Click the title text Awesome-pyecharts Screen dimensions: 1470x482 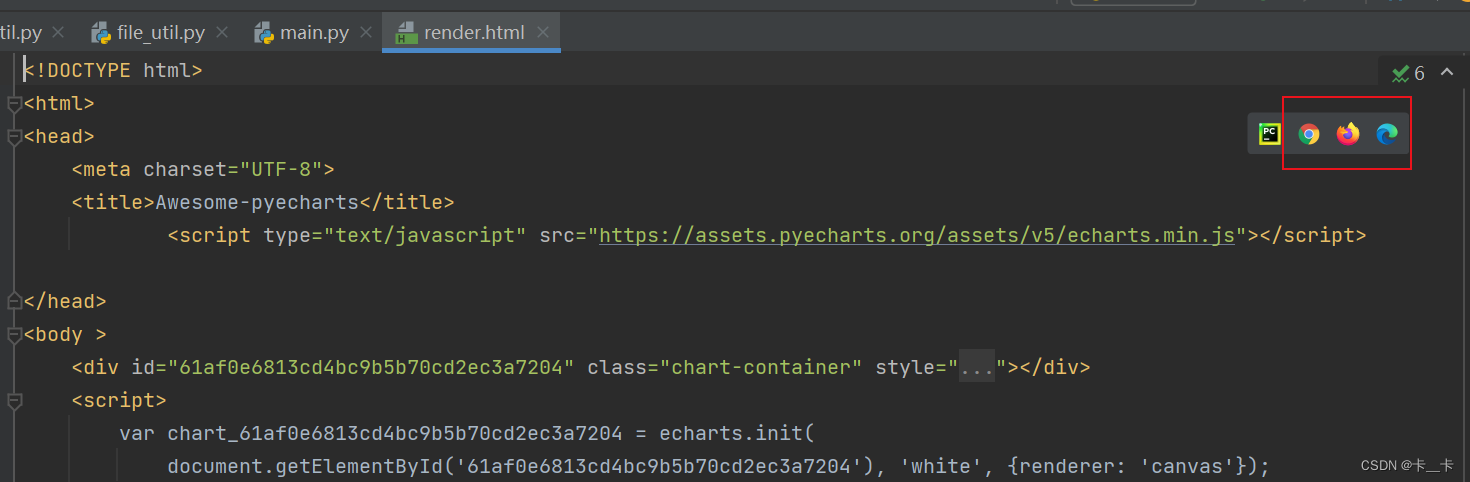[257, 202]
